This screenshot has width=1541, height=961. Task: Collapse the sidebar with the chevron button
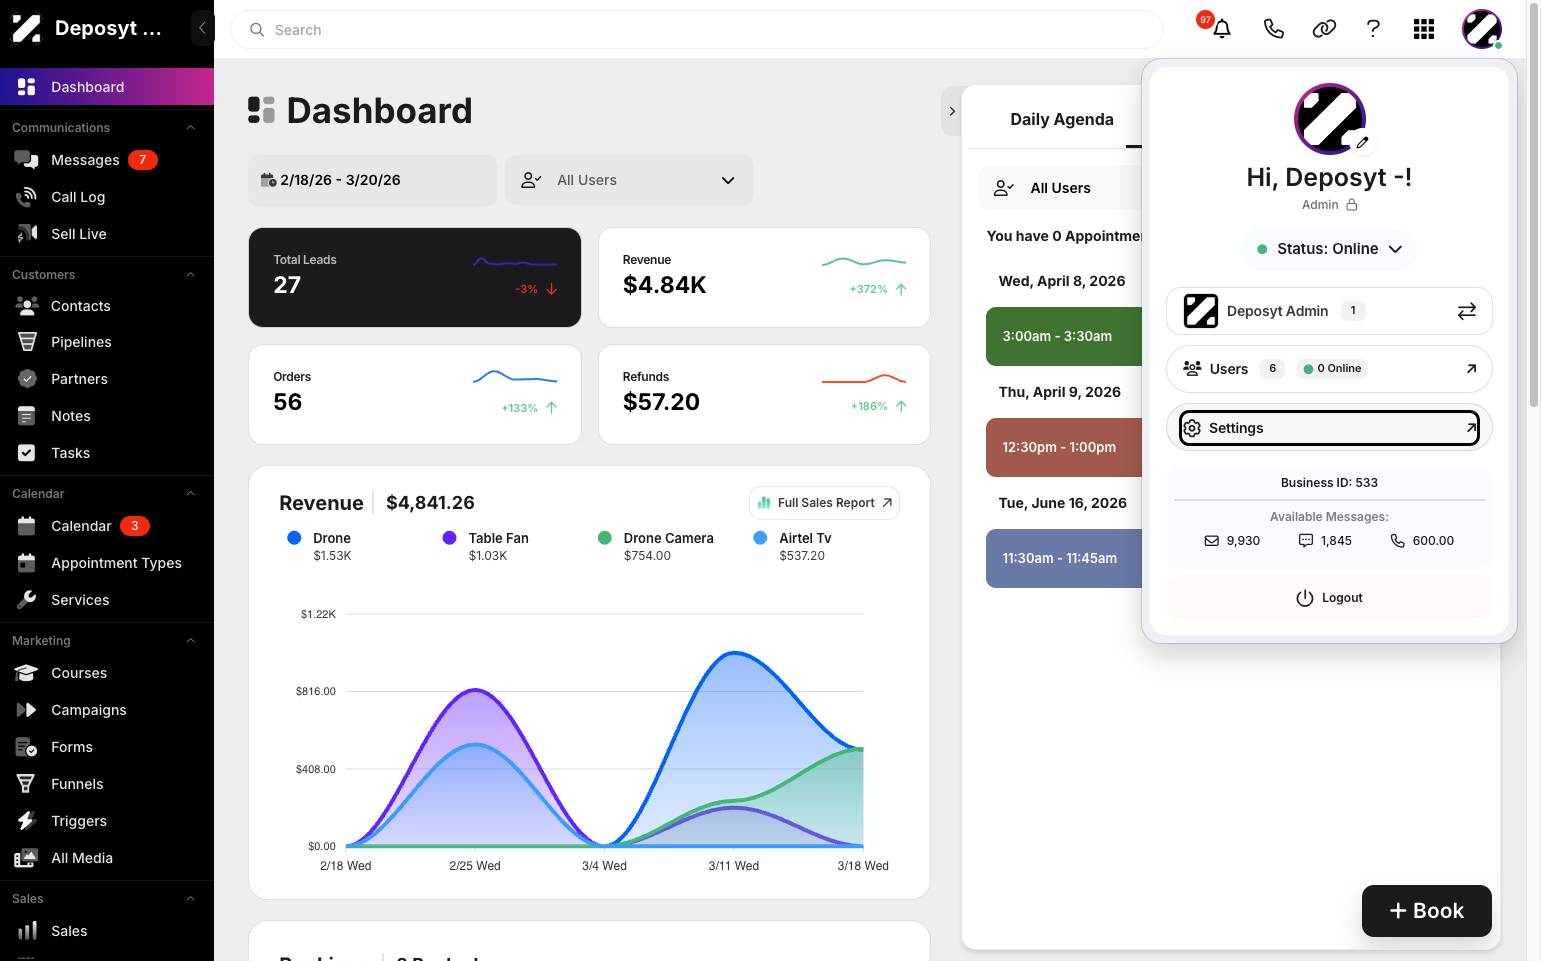click(x=202, y=28)
